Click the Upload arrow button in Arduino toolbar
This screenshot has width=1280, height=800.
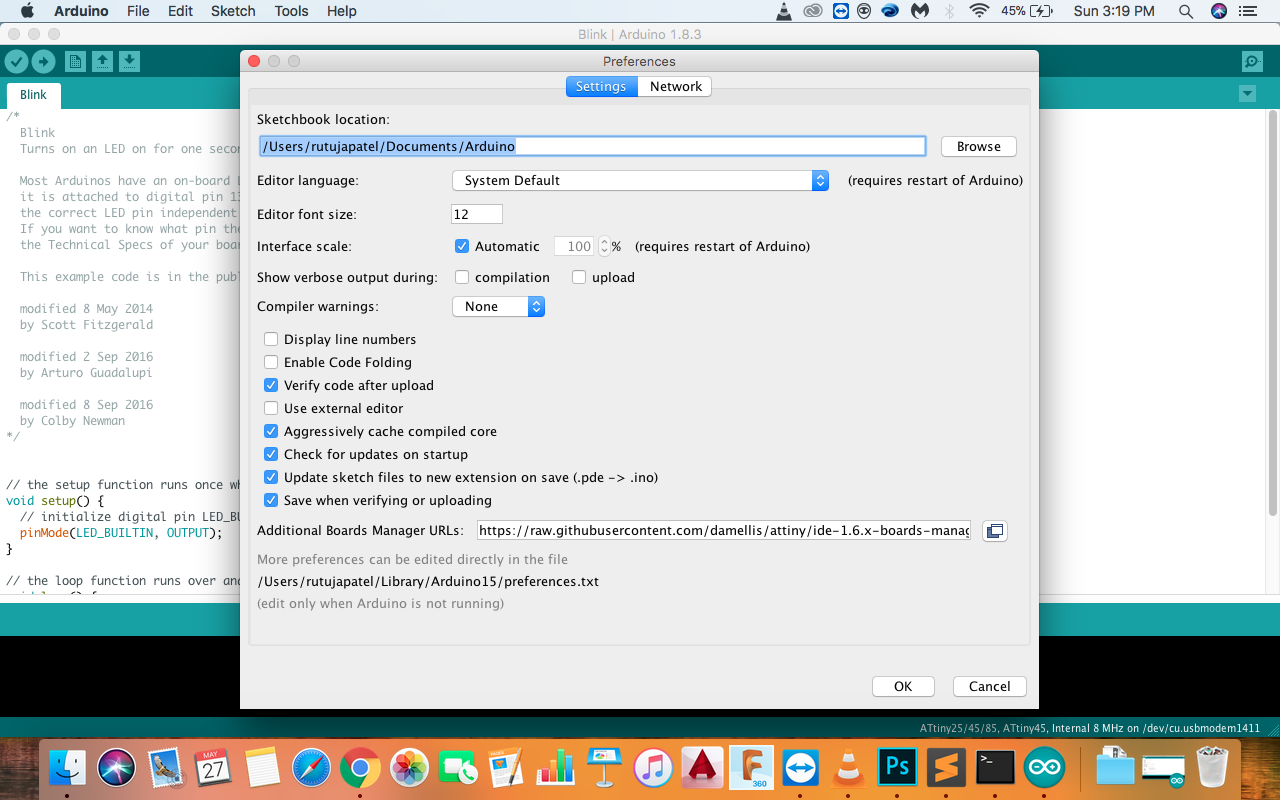[43, 62]
